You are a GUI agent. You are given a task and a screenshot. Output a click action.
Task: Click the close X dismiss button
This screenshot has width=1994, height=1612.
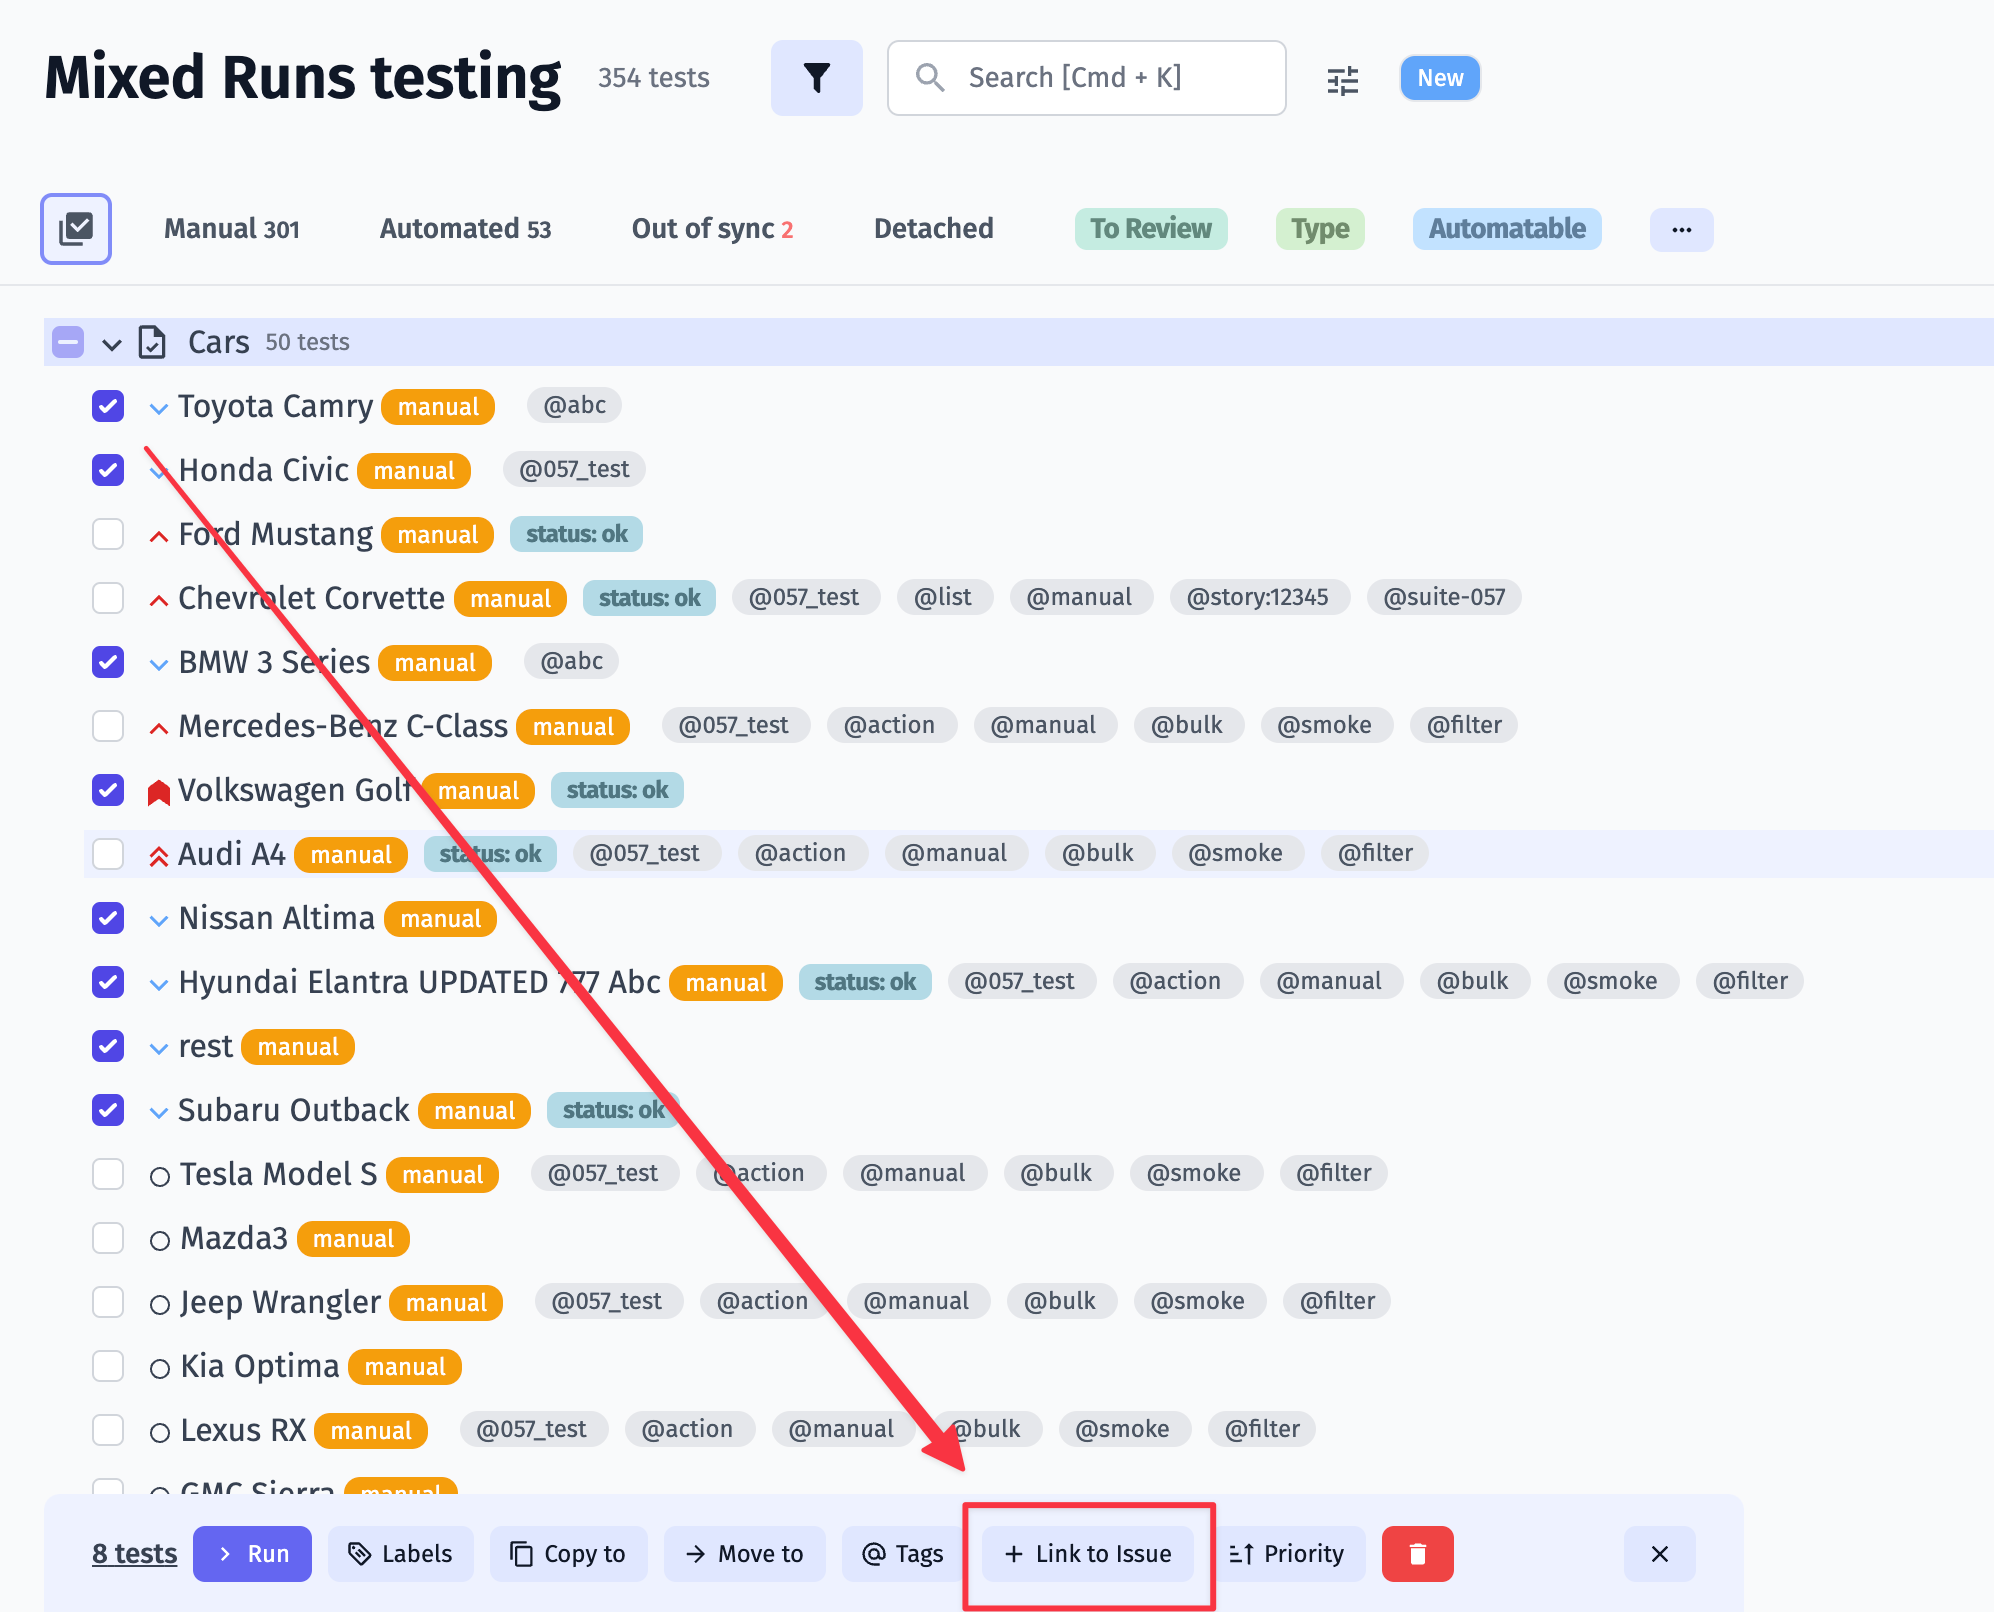click(1660, 1553)
